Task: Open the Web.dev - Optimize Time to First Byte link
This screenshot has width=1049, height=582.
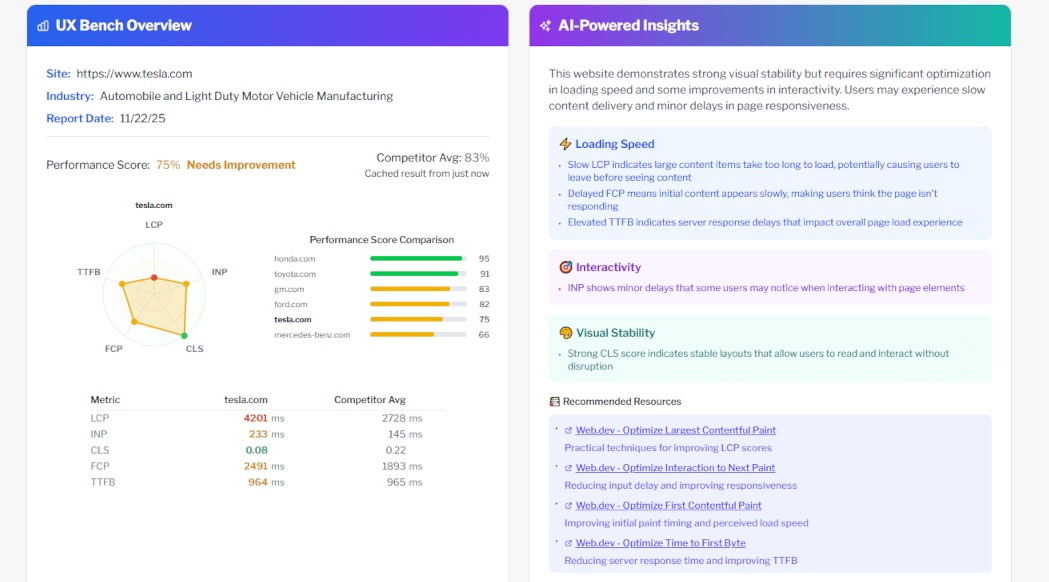Action: click(x=660, y=543)
